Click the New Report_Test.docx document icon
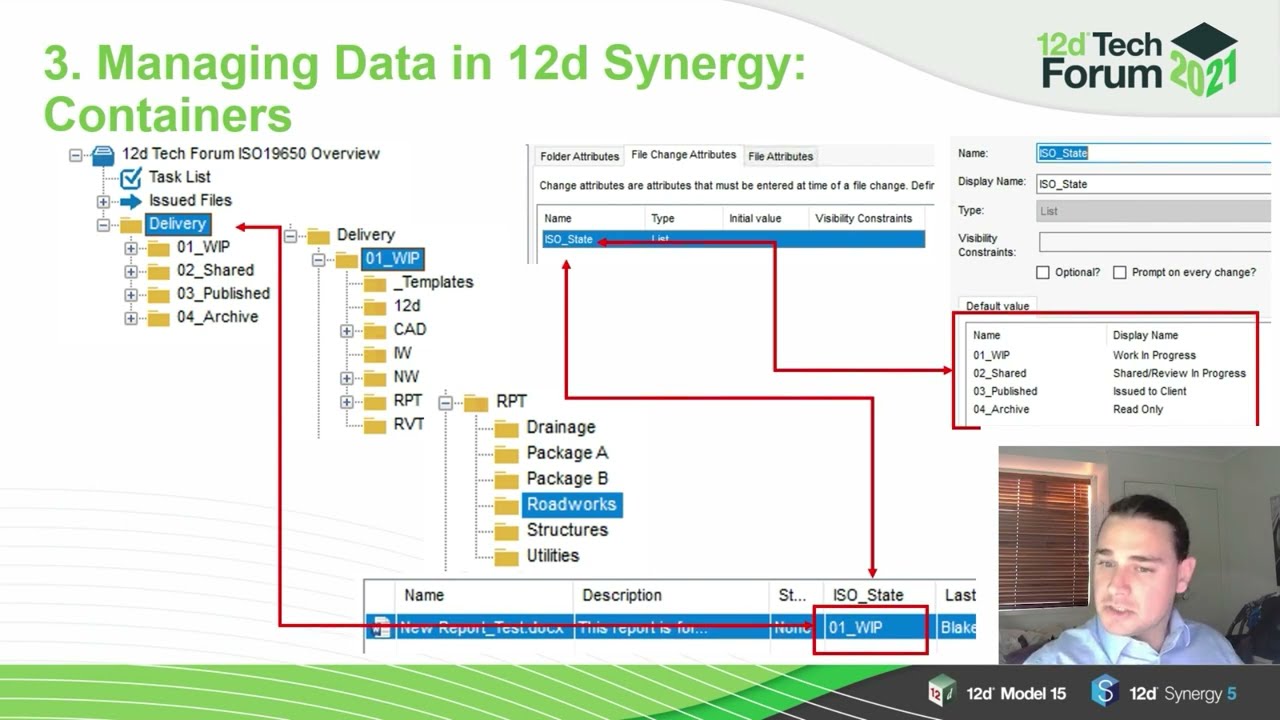Screen dimensions: 1280x720 pyautogui.click(x=381, y=628)
